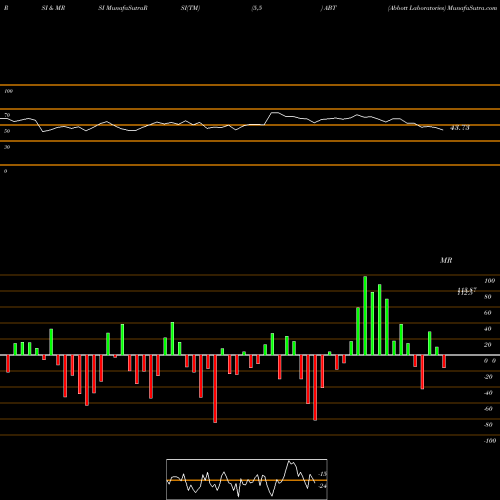
Task: Click the MR axis label 60
Action: coord(488,313)
